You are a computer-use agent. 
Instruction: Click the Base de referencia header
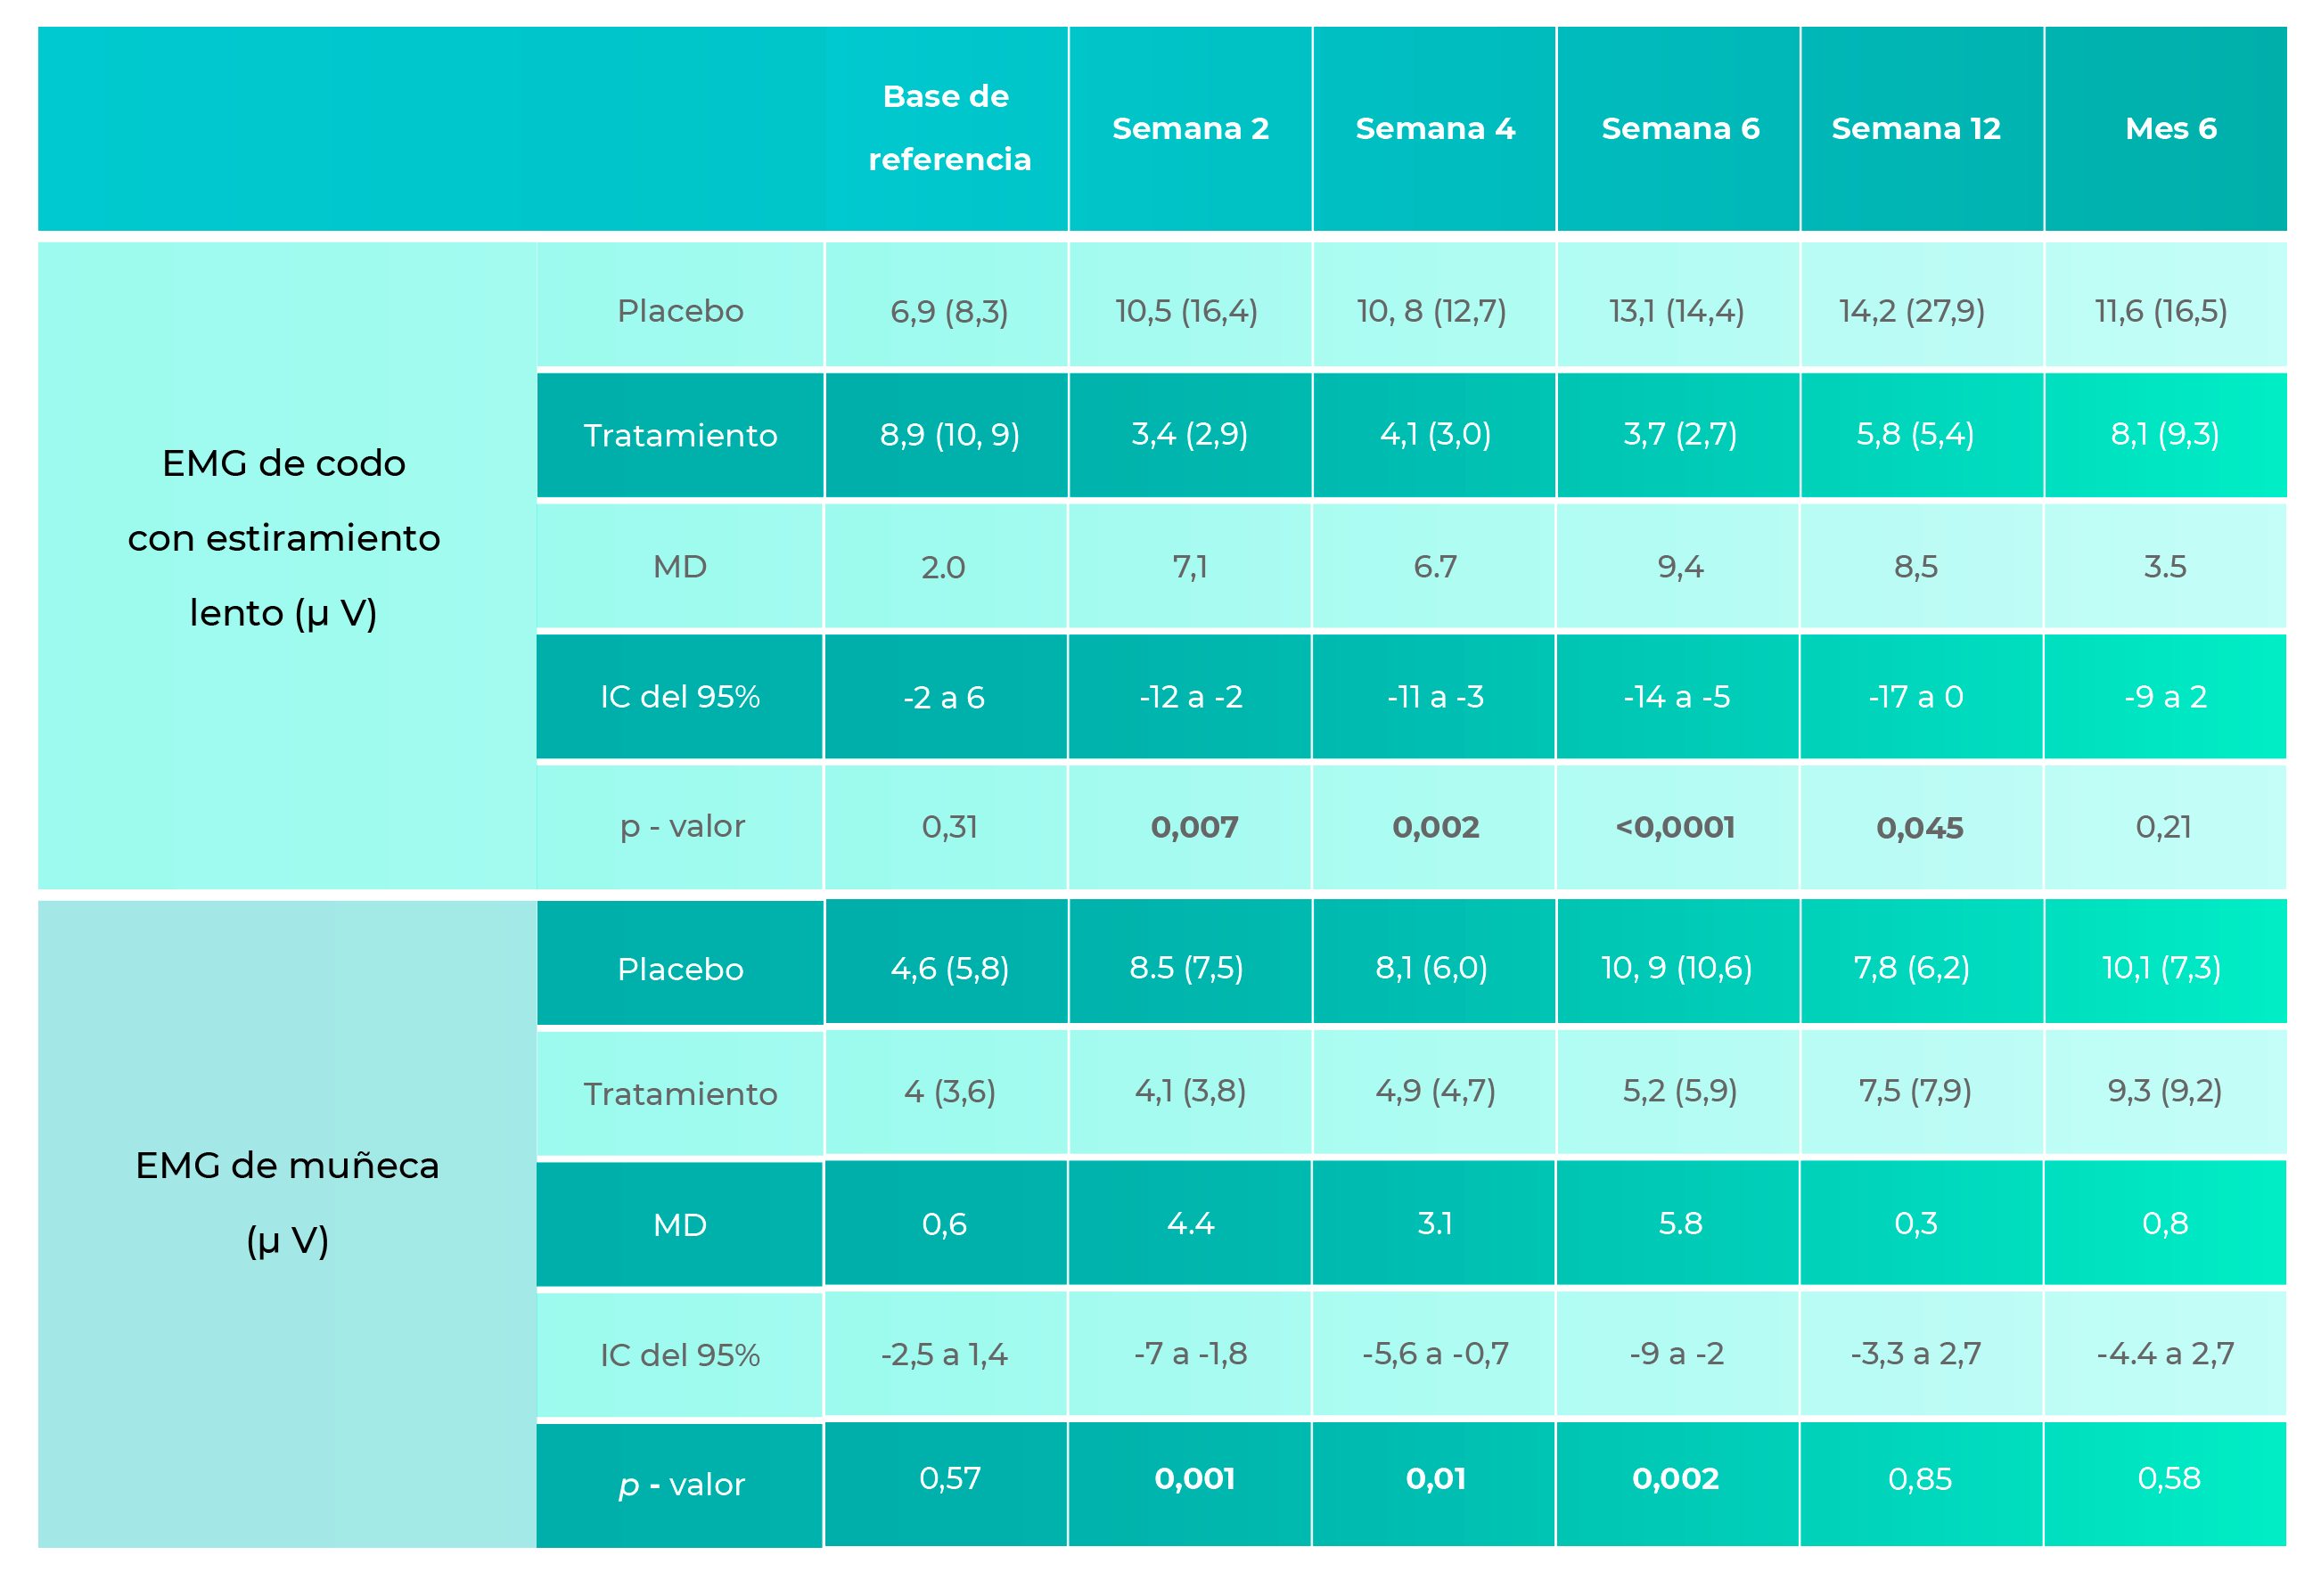948,128
